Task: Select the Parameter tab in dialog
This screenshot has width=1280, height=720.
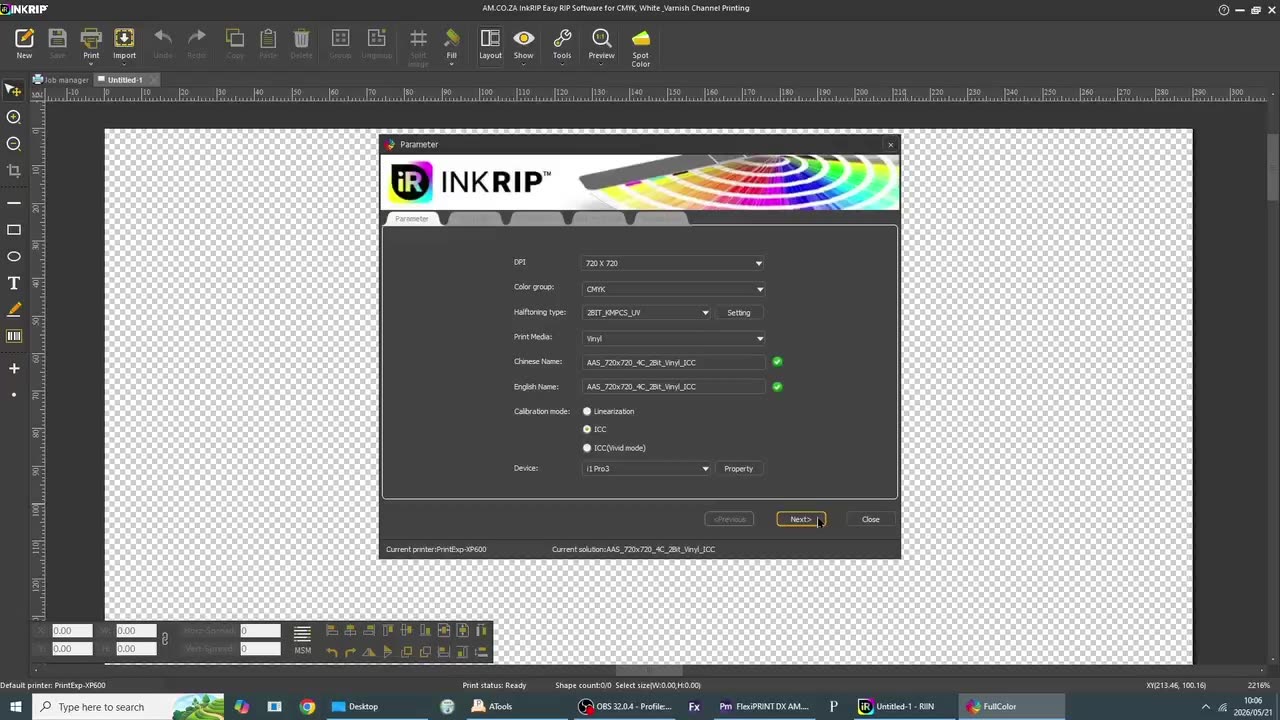Action: click(412, 218)
